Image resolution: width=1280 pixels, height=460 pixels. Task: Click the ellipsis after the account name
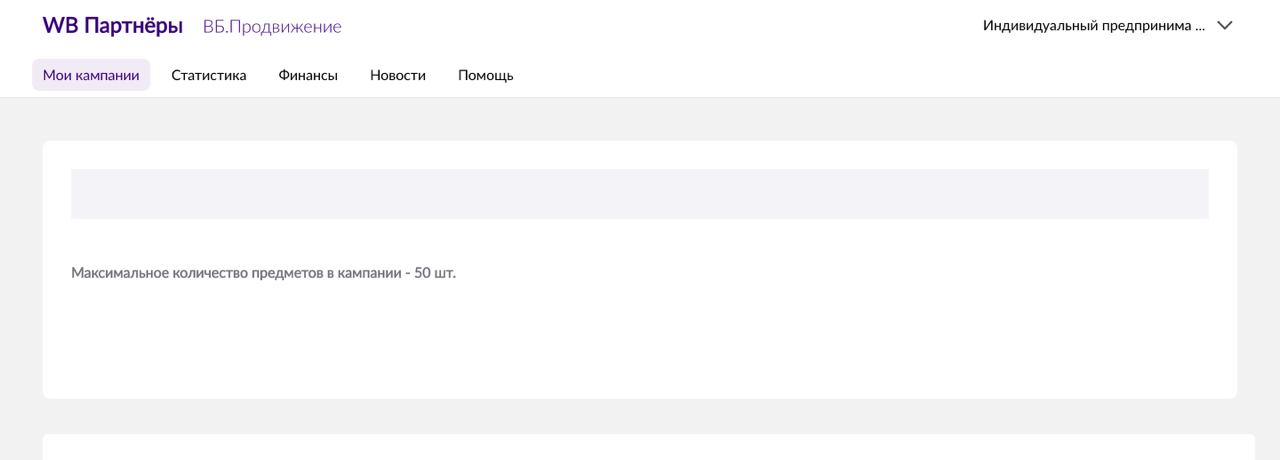coord(1200,27)
